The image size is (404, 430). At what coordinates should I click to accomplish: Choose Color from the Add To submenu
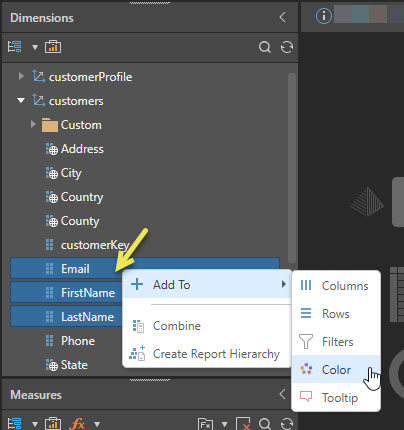point(336,369)
